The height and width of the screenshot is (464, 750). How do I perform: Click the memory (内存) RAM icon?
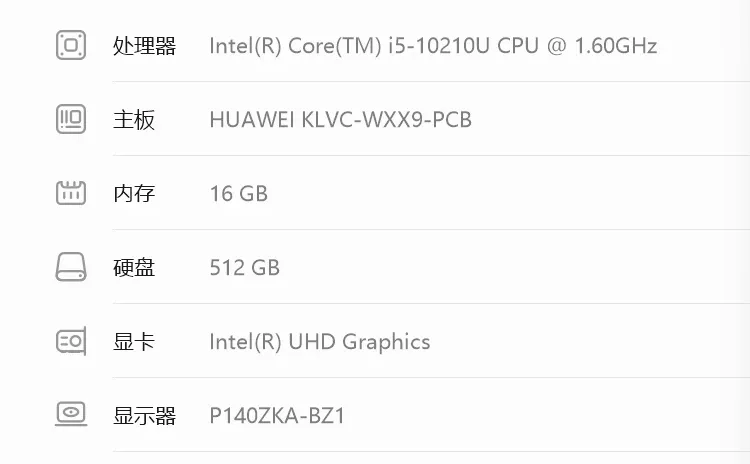pyautogui.click(x=71, y=193)
